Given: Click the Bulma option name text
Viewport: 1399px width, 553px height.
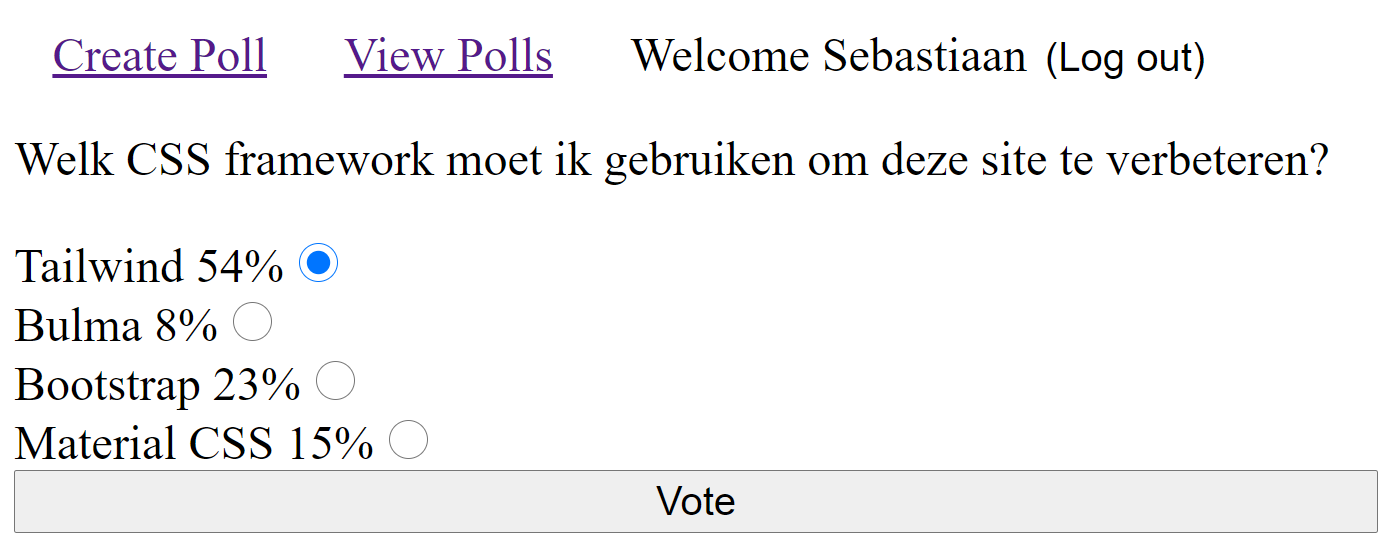Looking at the screenshot, I should tap(78, 326).
